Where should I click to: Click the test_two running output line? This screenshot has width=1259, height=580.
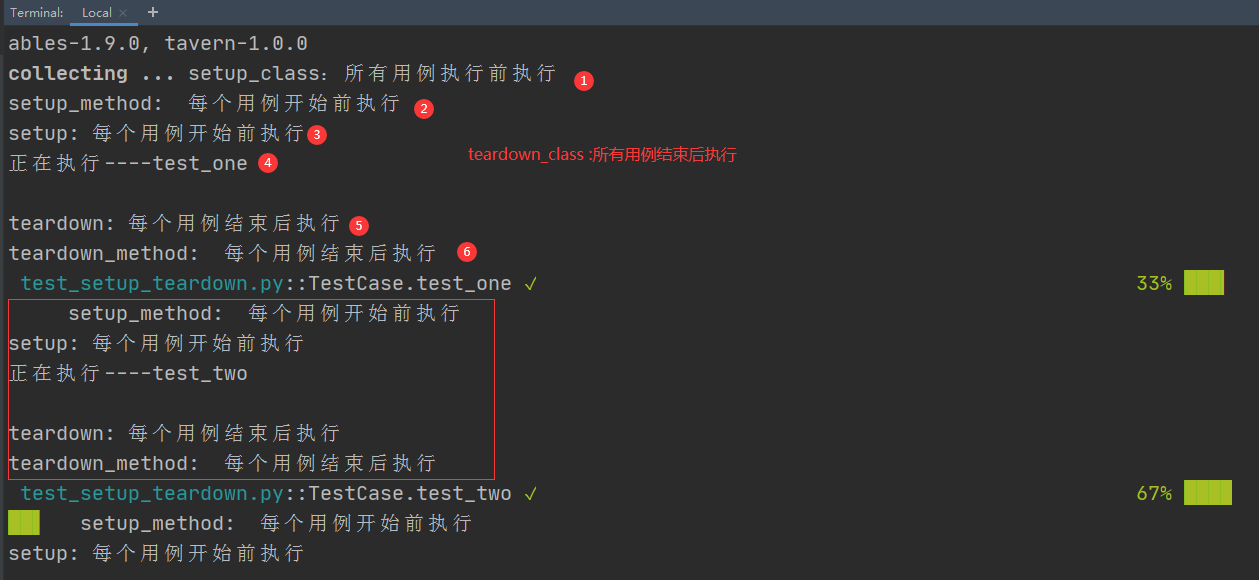128,374
